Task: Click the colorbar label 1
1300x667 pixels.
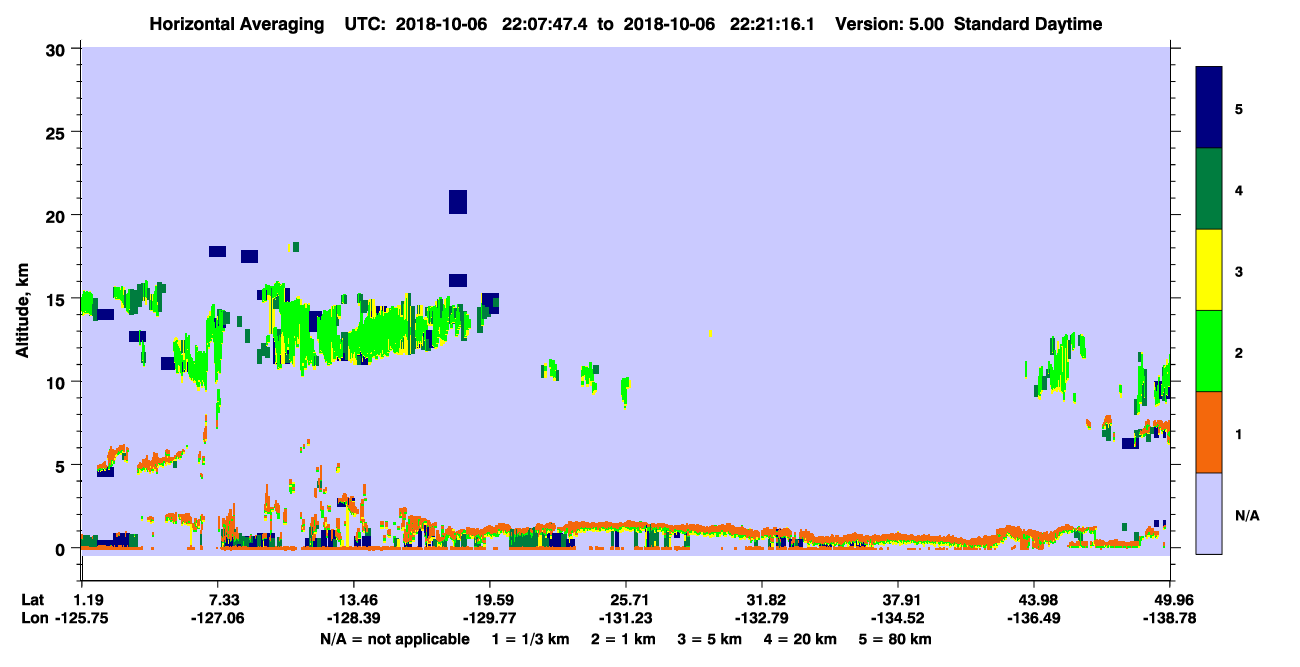Action: [x=1239, y=434]
